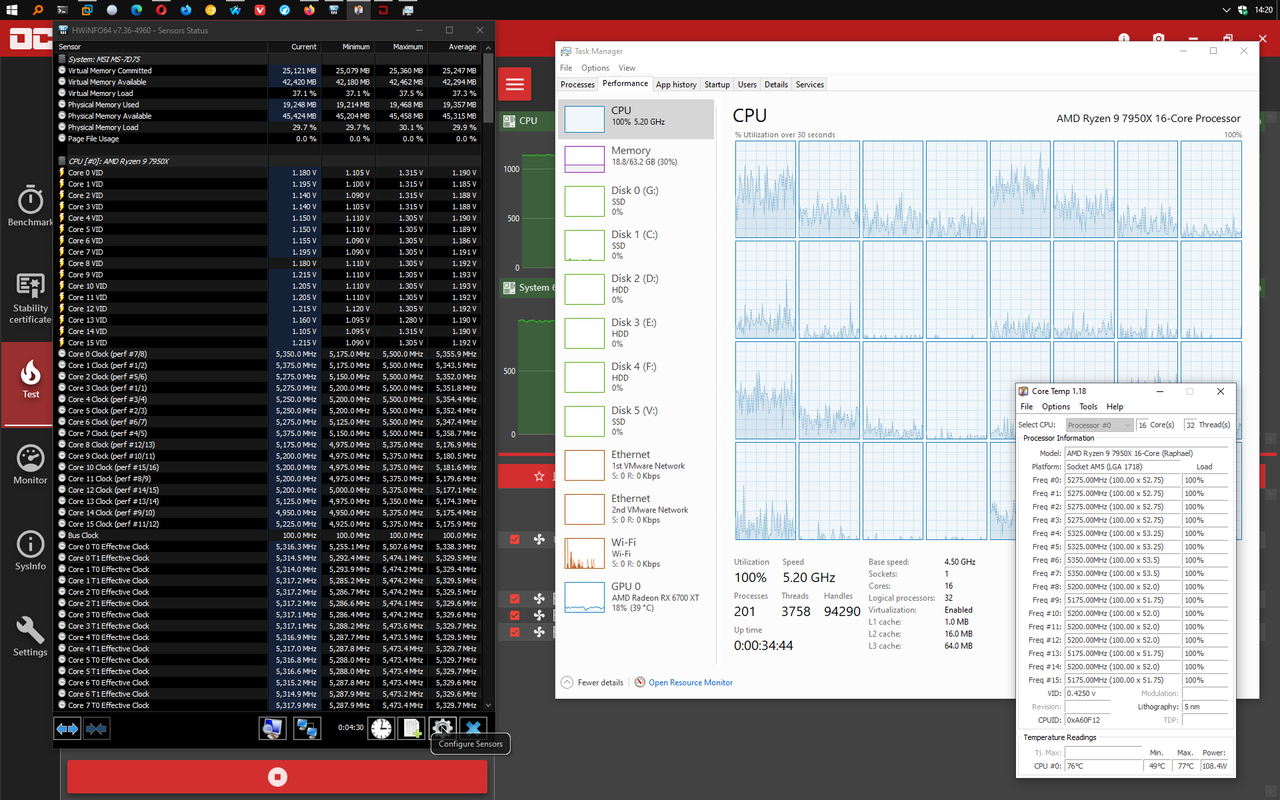The image size is (1280, 800).
Task: Open the Processor #0 dropdown in Core Temp
Action: pos(1128,425)
